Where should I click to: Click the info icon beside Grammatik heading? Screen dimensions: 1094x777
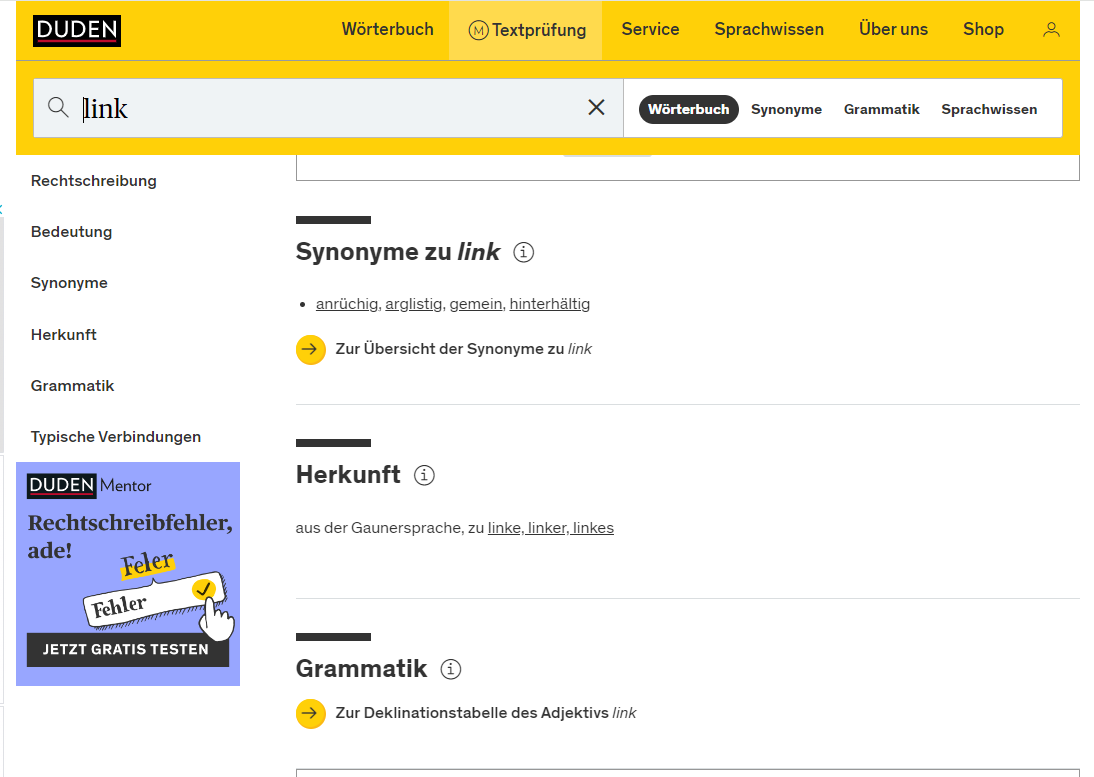(x=450, y=670)
